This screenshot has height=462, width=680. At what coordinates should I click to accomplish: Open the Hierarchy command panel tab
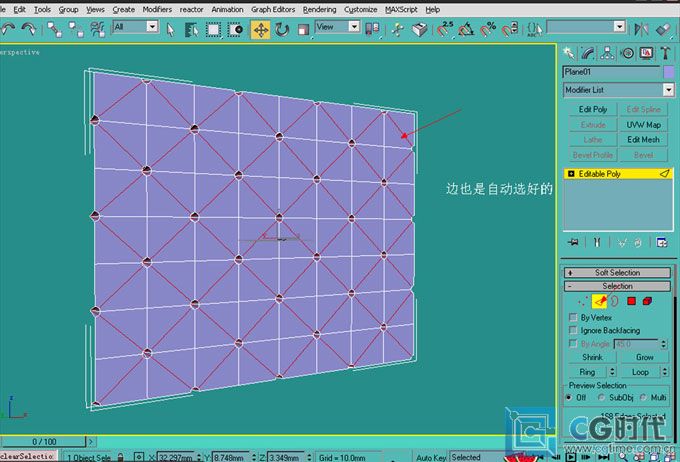(606, 53)
